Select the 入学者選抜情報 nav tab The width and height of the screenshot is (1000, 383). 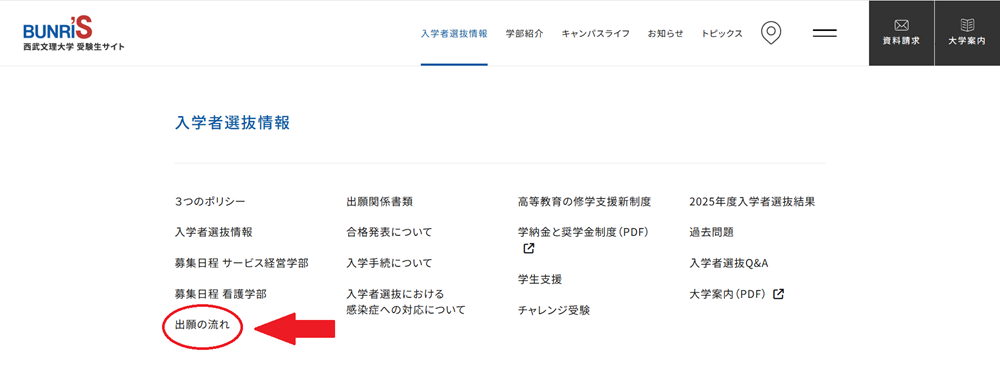(x=454, y=34)
